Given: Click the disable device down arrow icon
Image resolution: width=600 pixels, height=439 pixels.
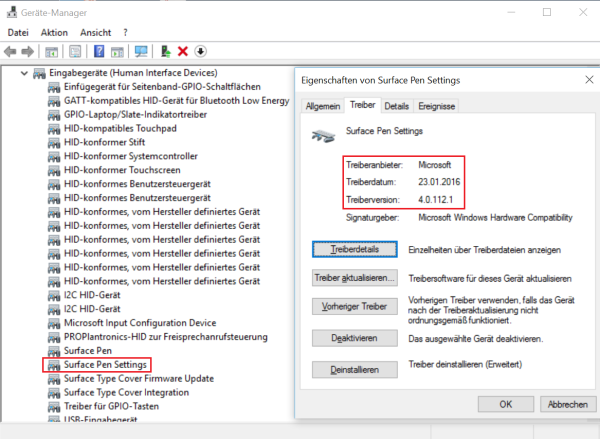Looking at the screenshot, I should [x=201, y=51].
